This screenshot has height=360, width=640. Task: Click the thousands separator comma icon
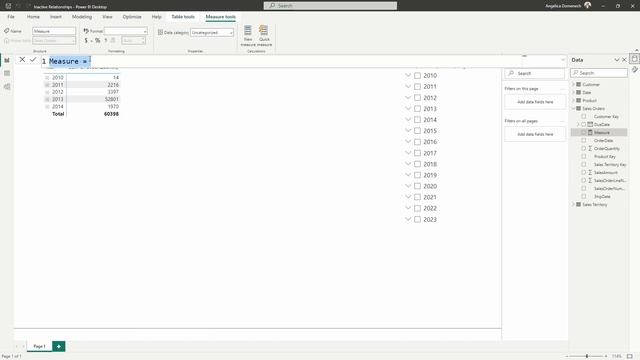[106, 40]
